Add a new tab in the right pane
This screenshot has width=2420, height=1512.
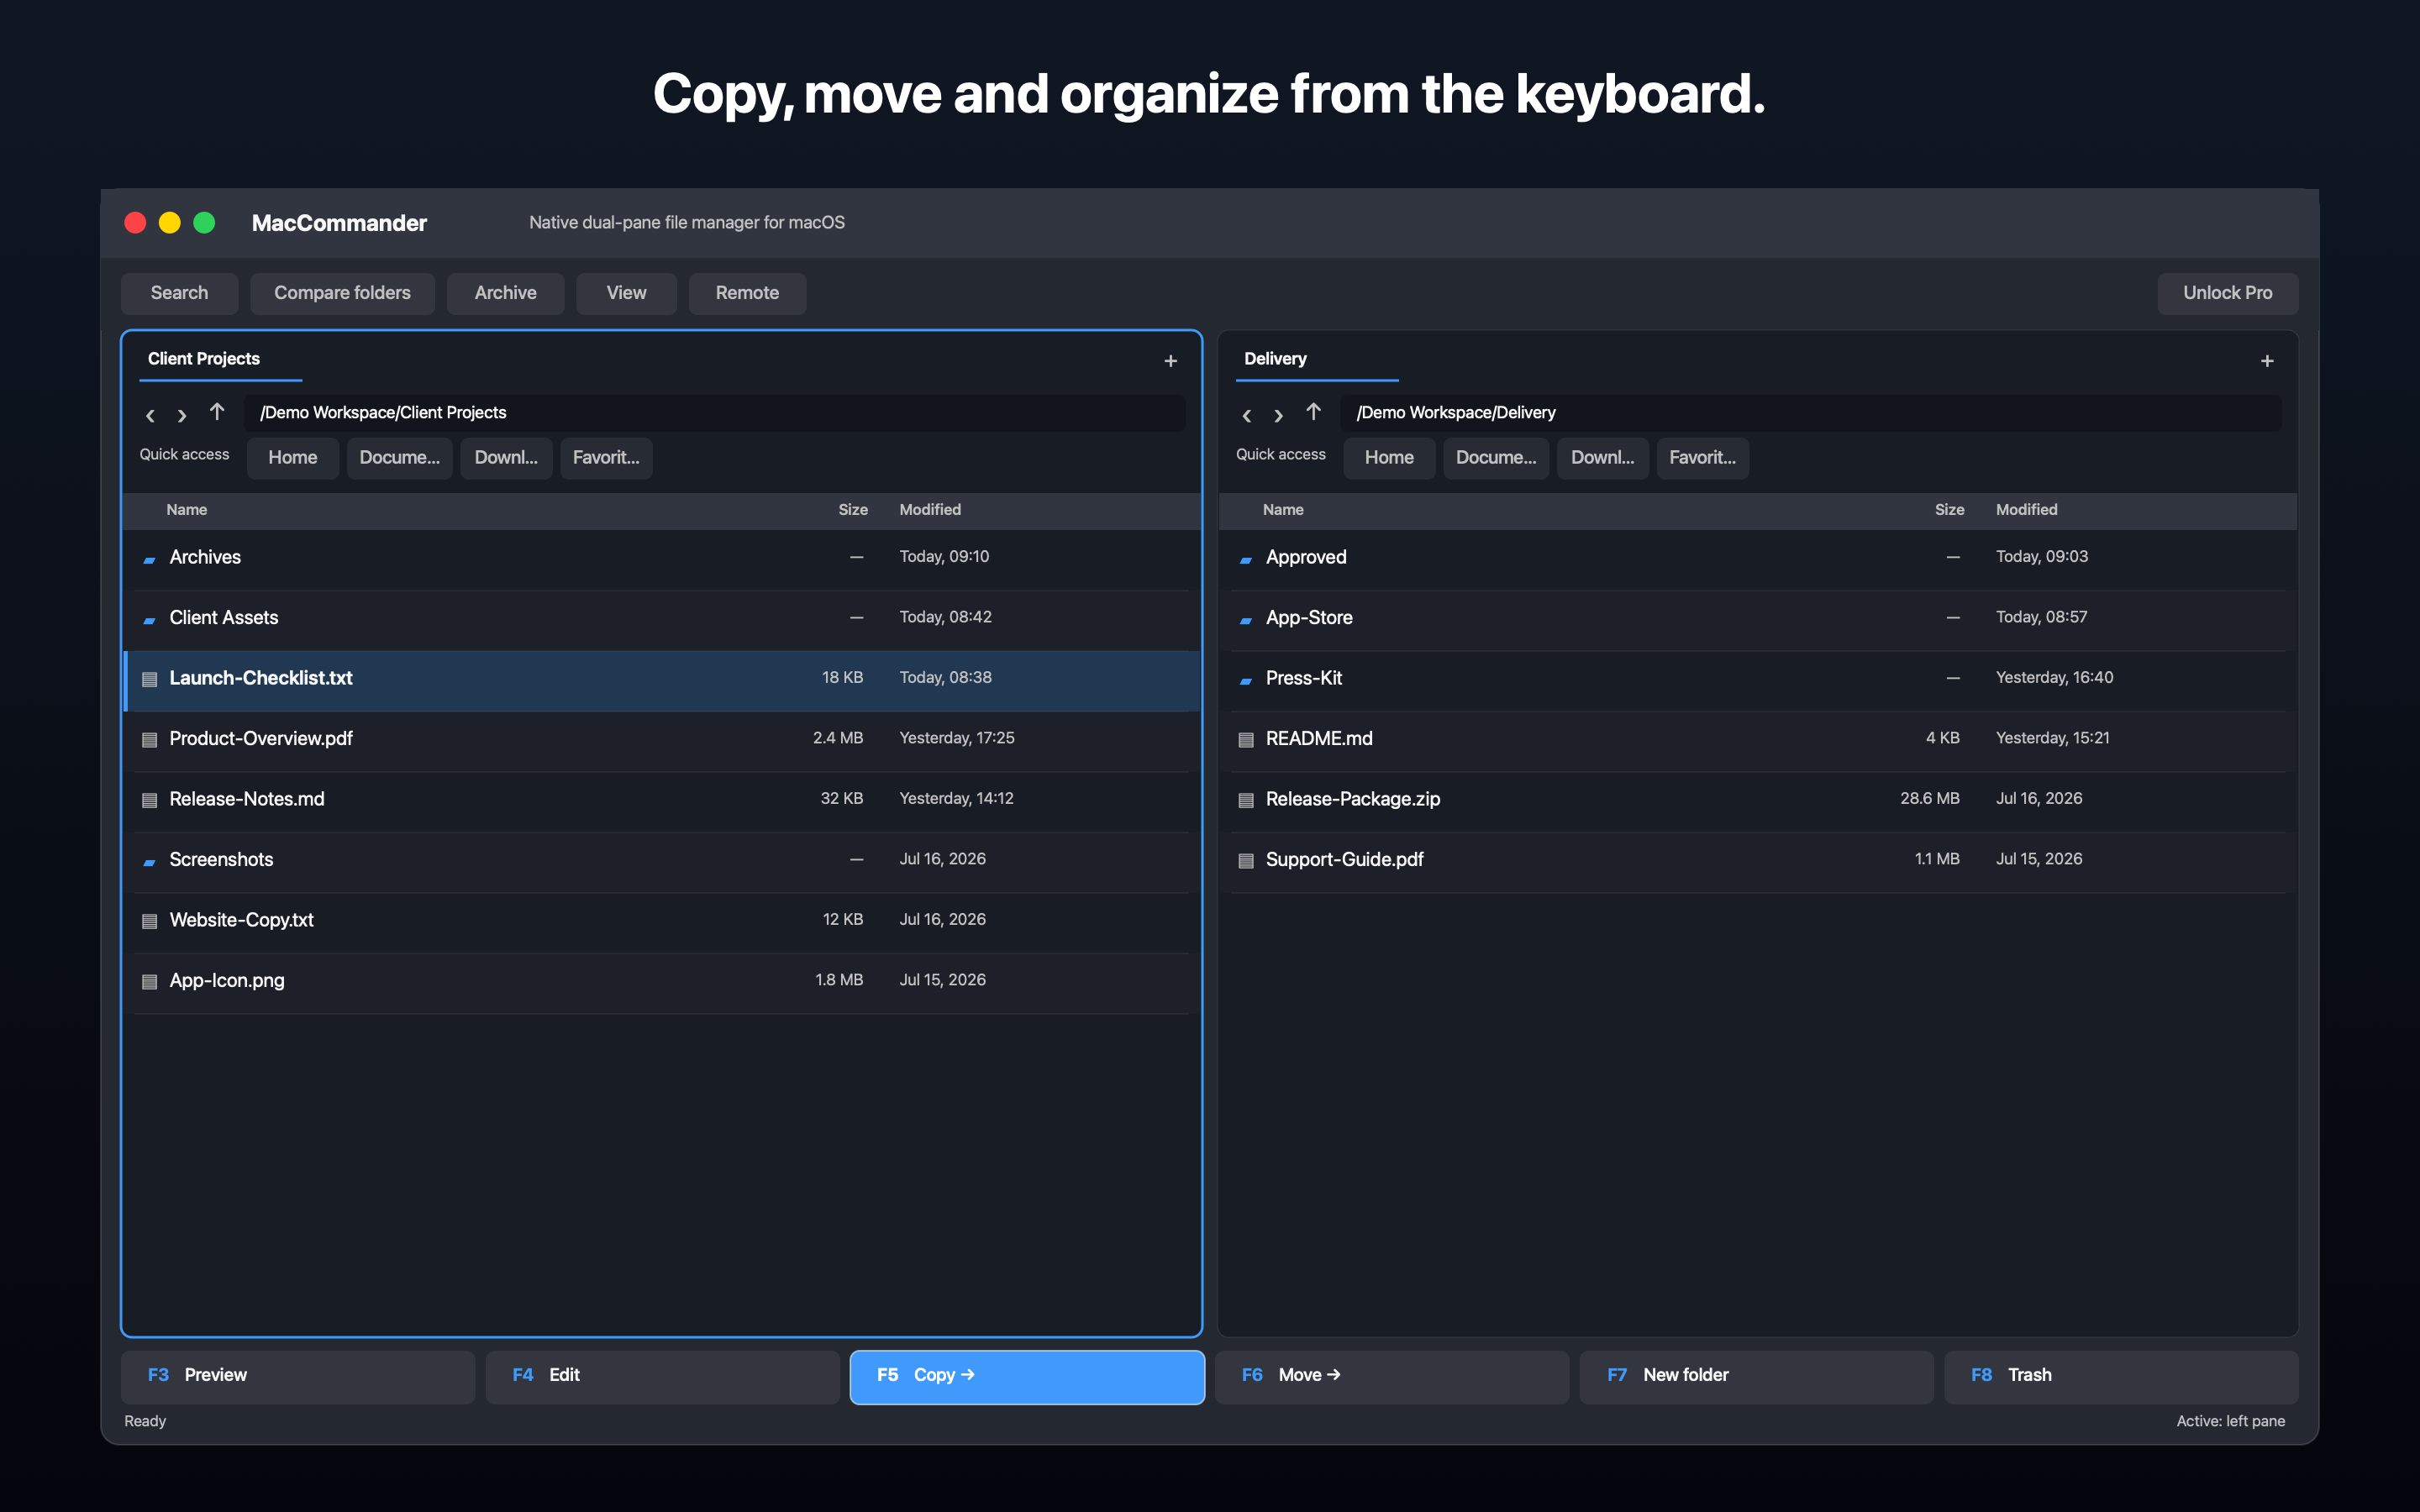[2267, 361]
